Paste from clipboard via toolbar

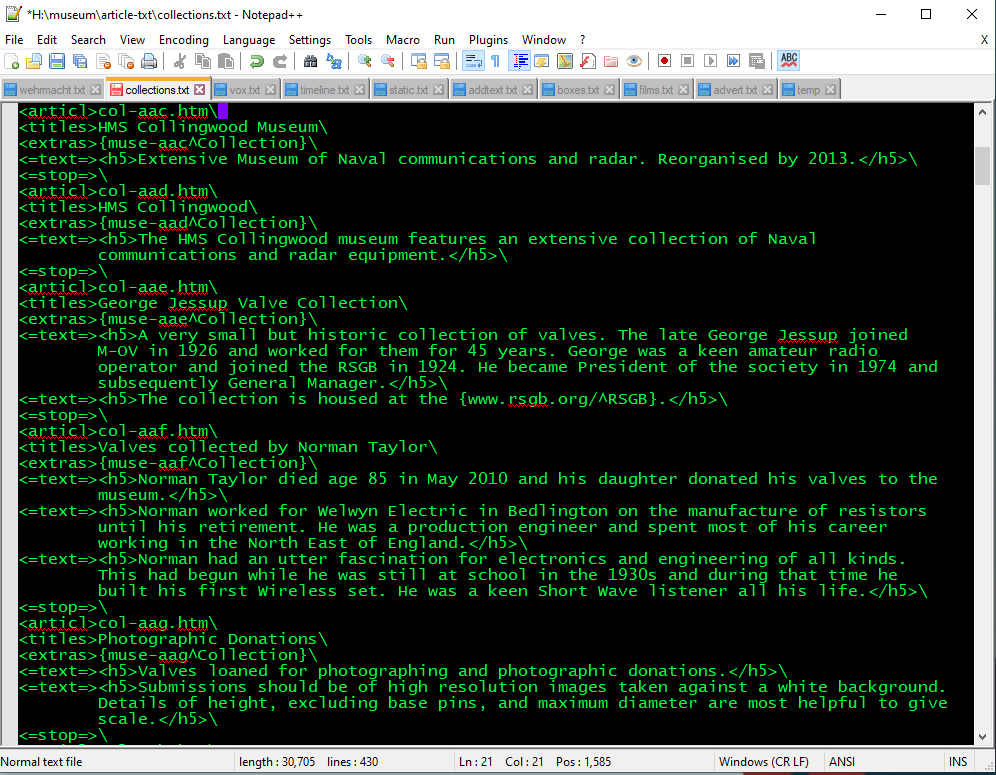pyautogui.click(x=225, y=61)
